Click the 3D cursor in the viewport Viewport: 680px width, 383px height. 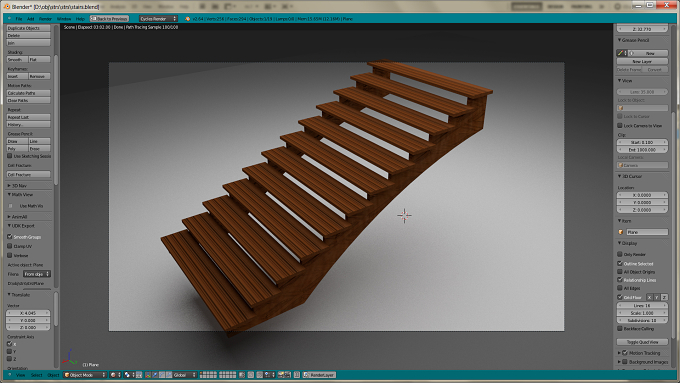point(404,215)
